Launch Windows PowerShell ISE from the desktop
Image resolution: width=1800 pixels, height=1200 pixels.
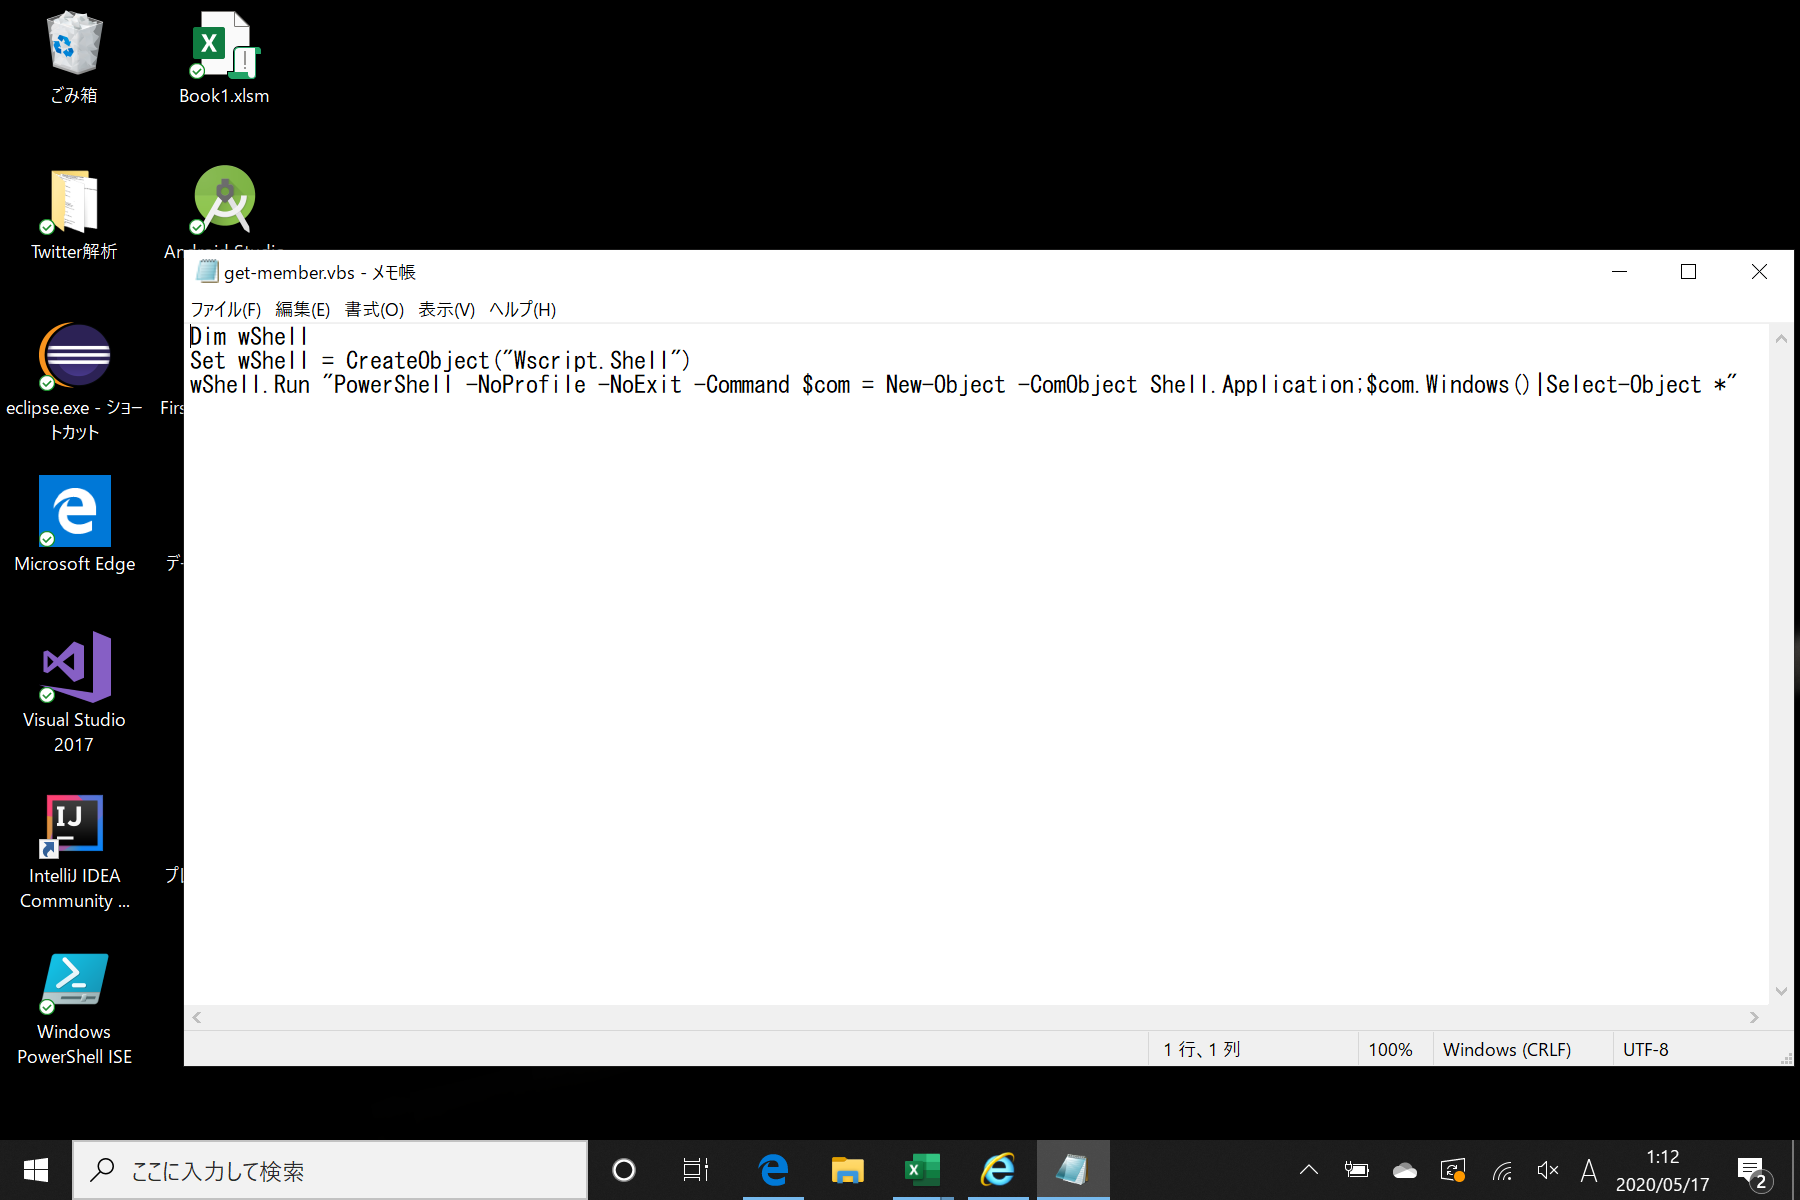click(73, 981)
